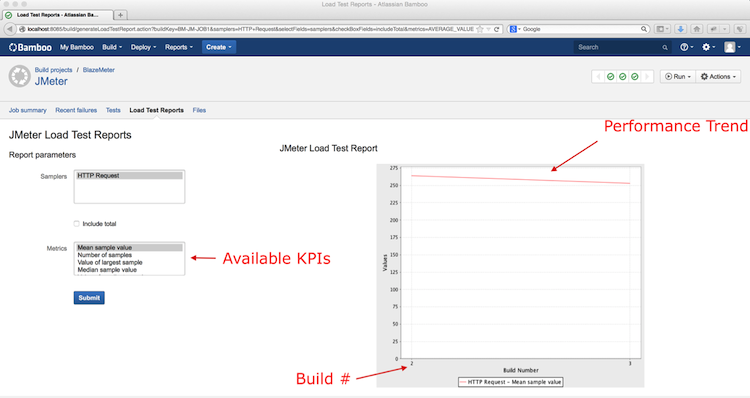Open the BlazeMeter breadcrumb link
The height and width of the screenshot is (398, 750).
(x=99, y=70)
